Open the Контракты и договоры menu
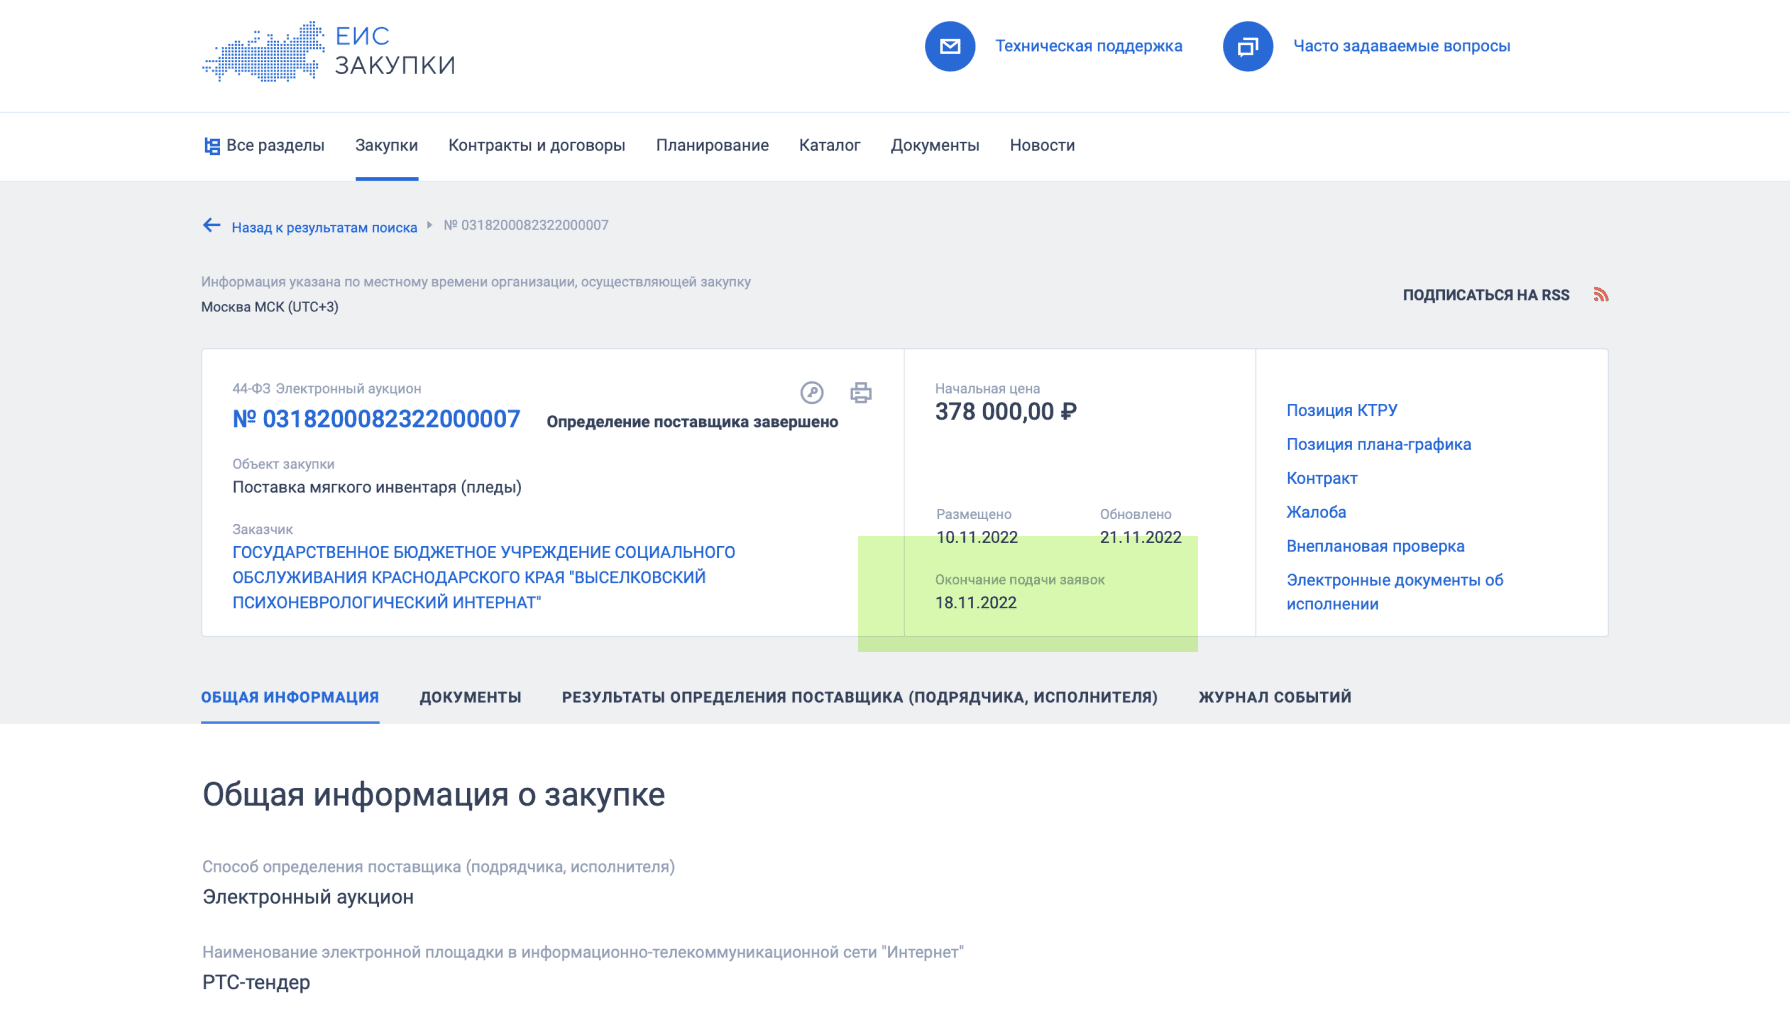This screenshot has height=1030, width=1790. tap(536, 146)
